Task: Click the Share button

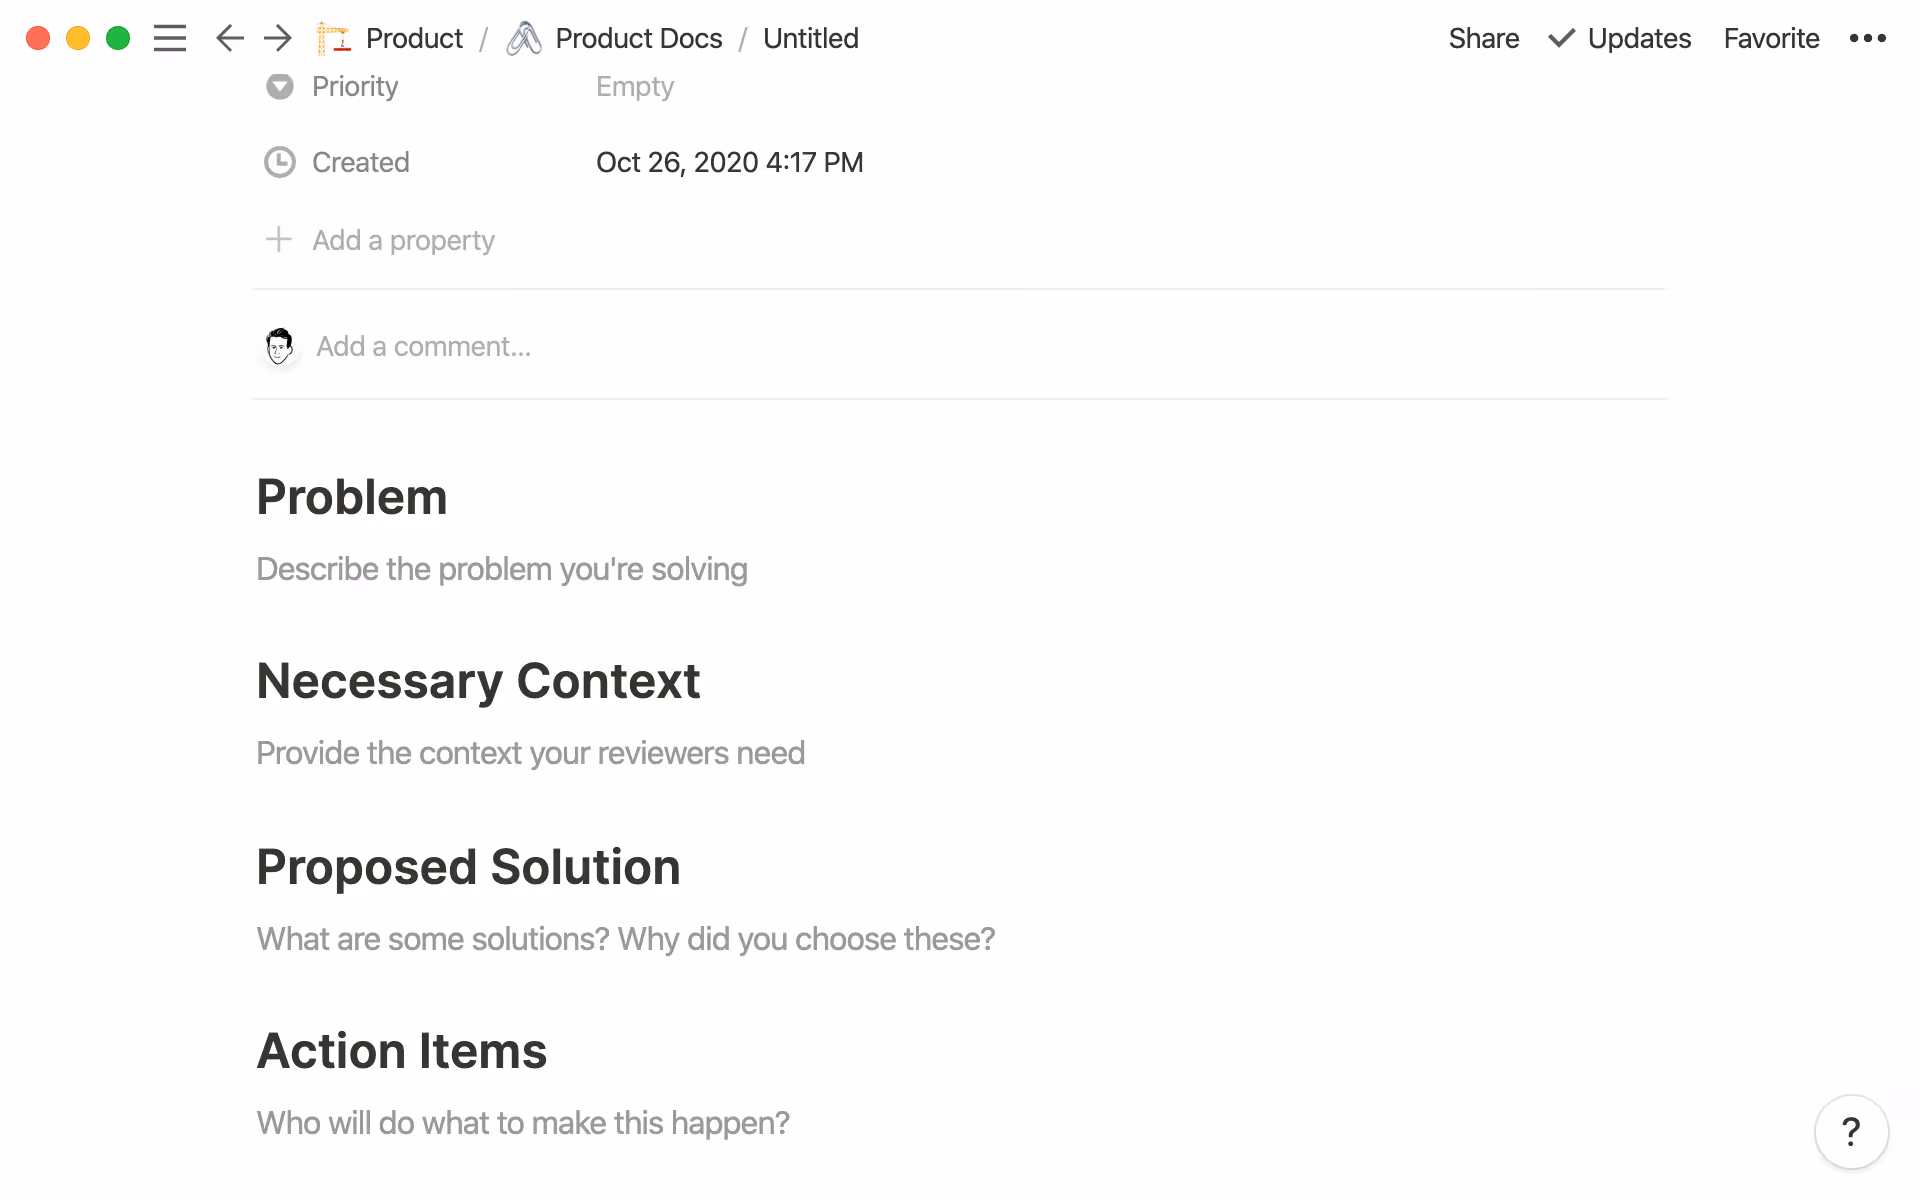Action: (x=1483, y=38)
